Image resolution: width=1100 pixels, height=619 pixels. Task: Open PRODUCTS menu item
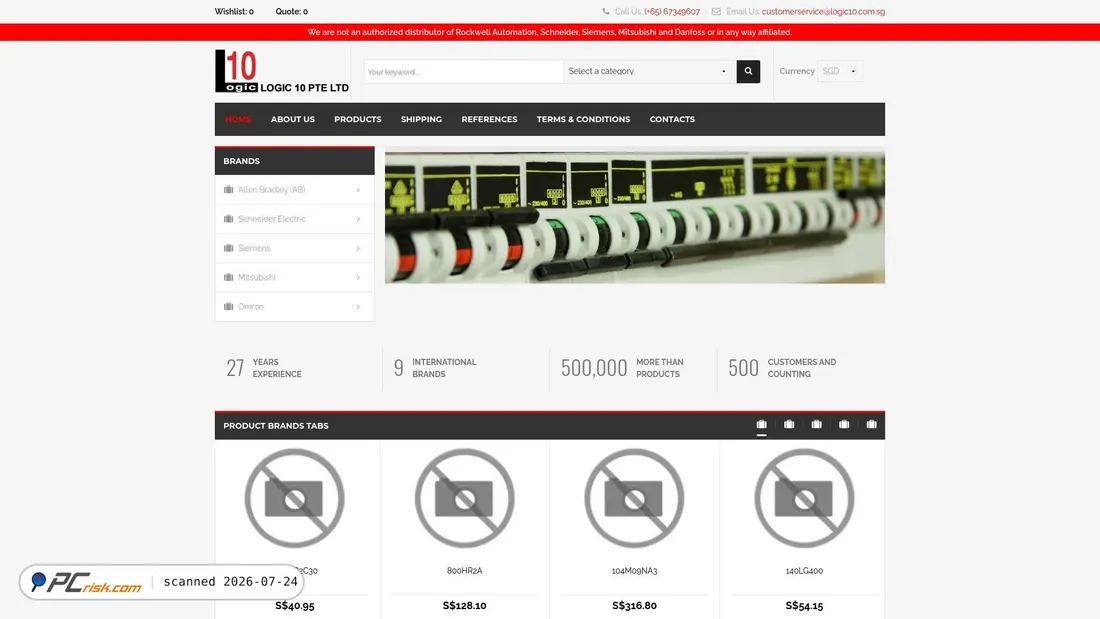(x=358, y=119)
